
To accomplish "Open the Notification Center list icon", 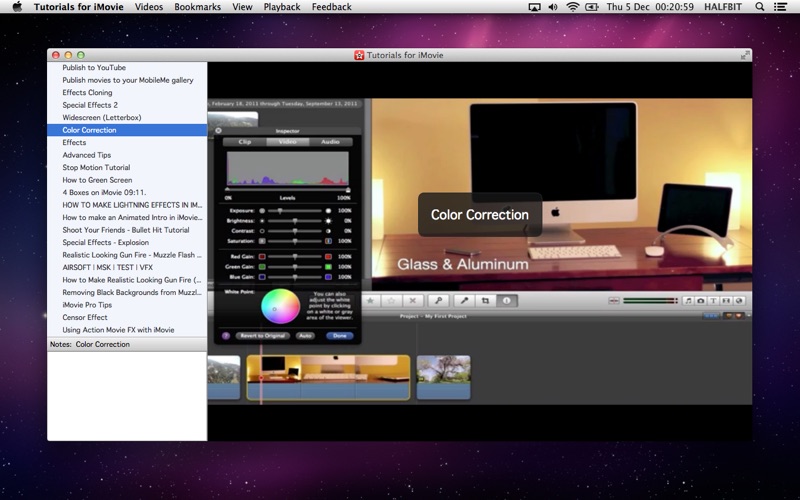I will (x=780, y=7).
